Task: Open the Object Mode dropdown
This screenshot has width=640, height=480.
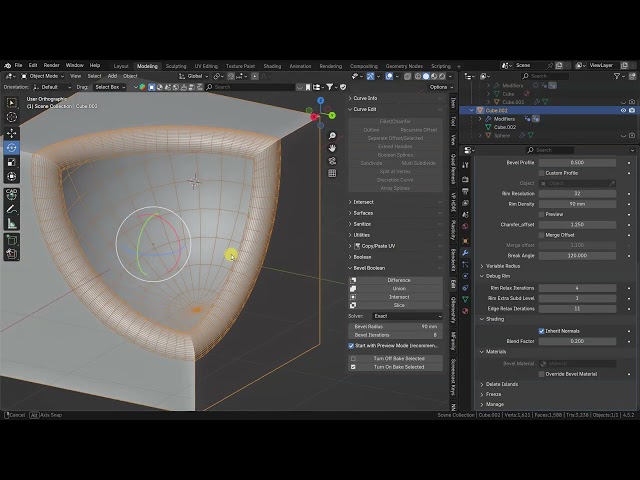Action: 42,76
